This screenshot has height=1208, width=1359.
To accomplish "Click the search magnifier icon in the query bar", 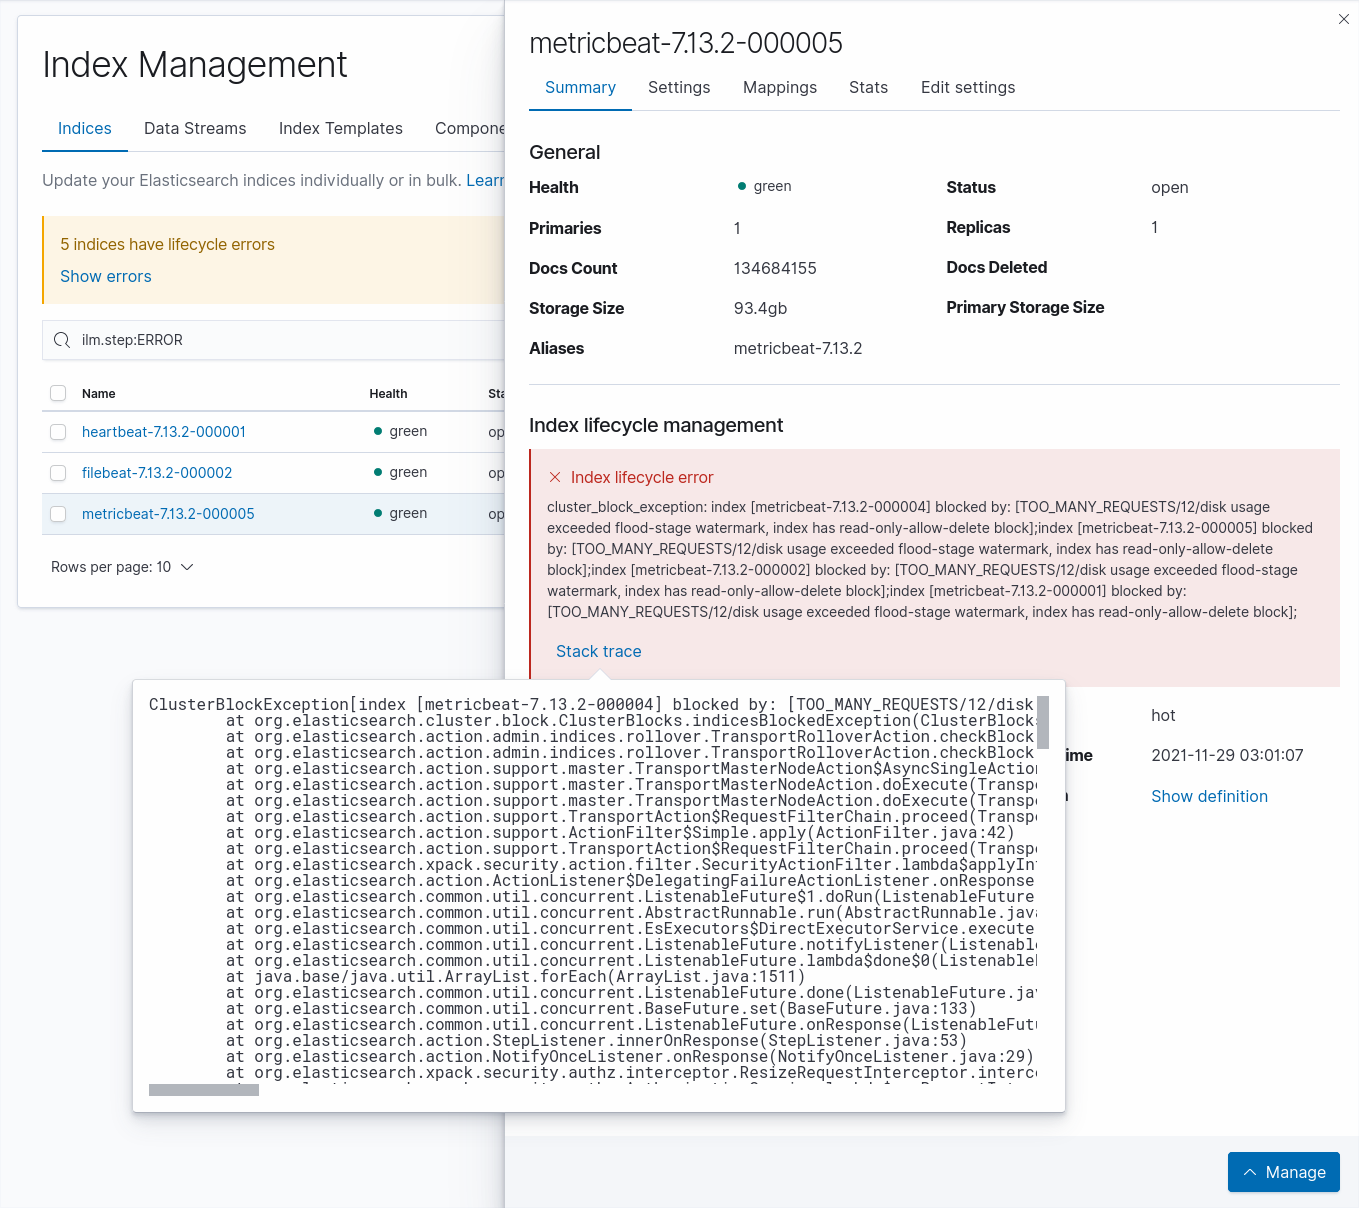I will click(62, 340).
